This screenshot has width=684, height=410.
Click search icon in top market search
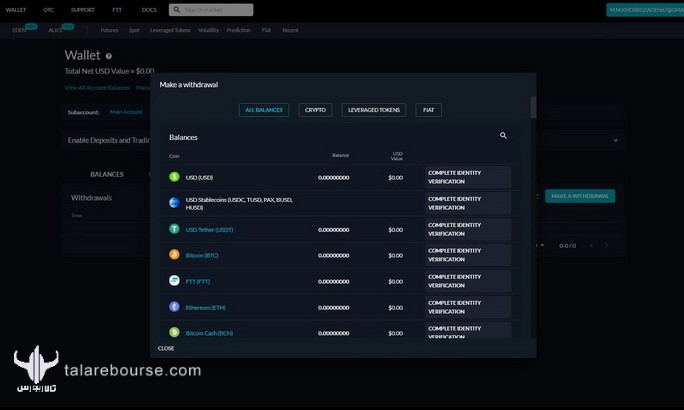177,10
